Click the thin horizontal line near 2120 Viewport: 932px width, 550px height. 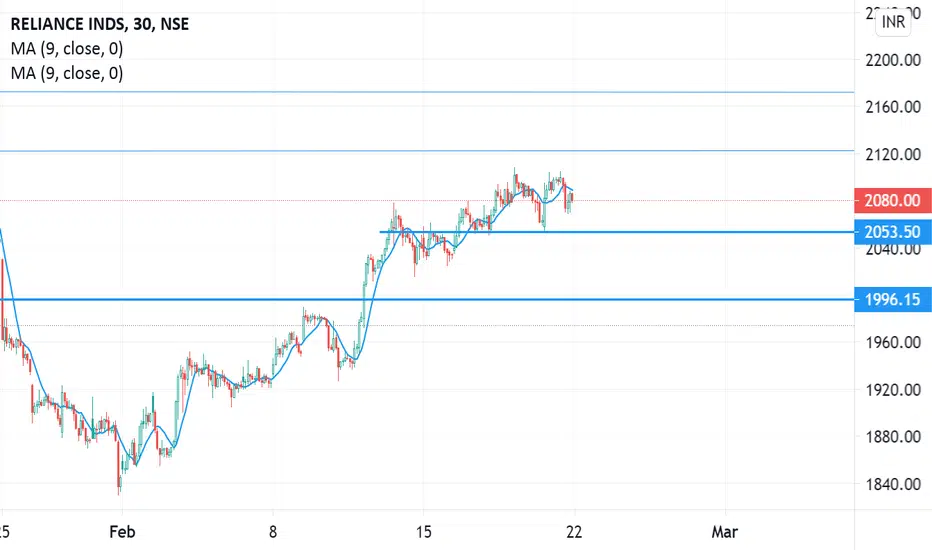click(x=427, y=151)
